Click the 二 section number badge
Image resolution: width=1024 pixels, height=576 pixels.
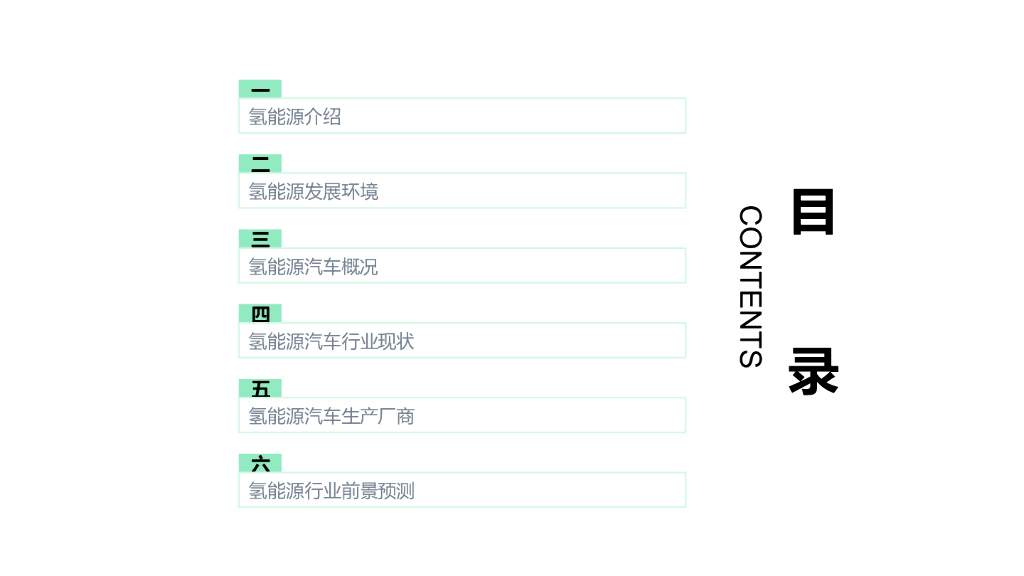click(260, 164)
